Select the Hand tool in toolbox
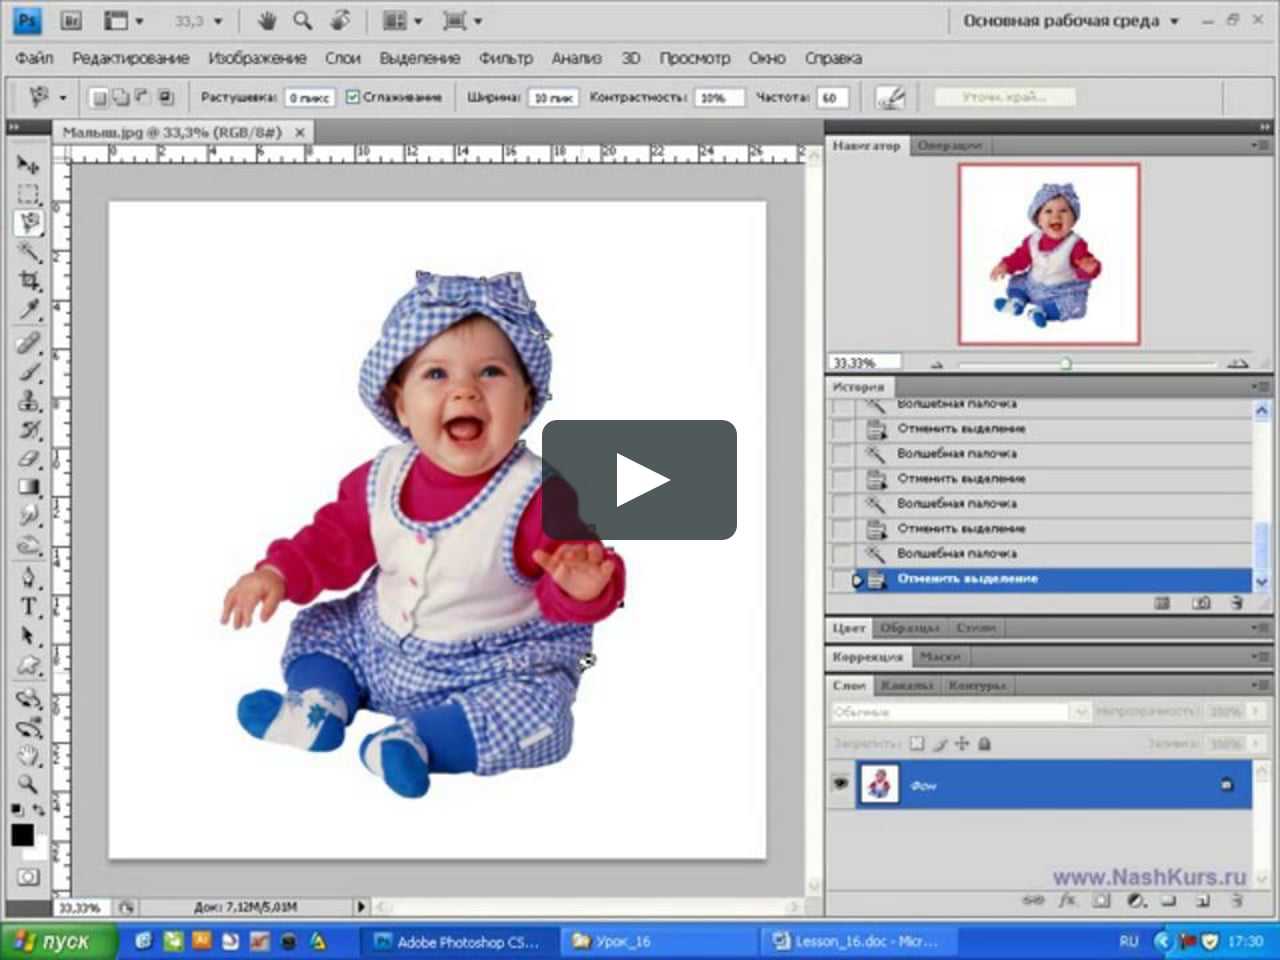 (28, 755)
